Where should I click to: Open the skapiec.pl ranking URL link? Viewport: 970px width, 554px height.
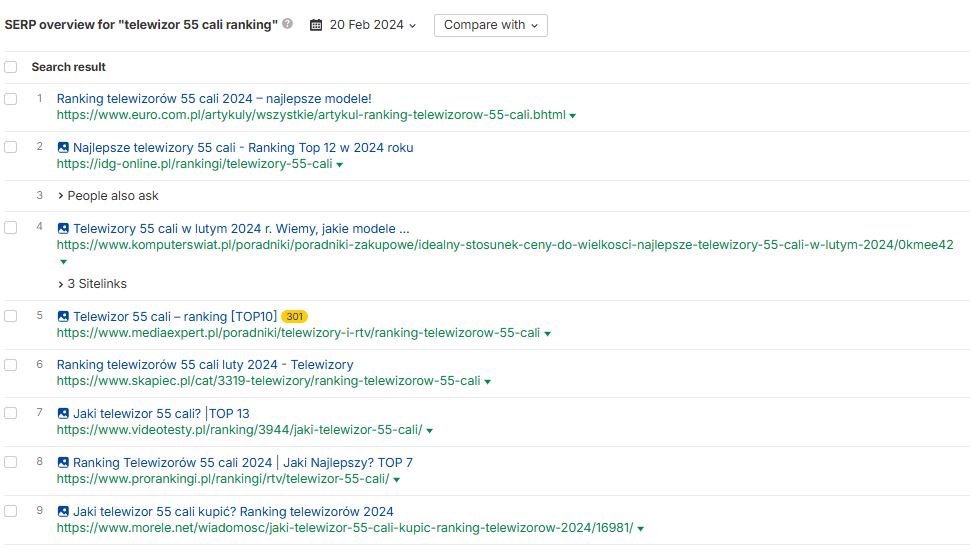point(268,381)
